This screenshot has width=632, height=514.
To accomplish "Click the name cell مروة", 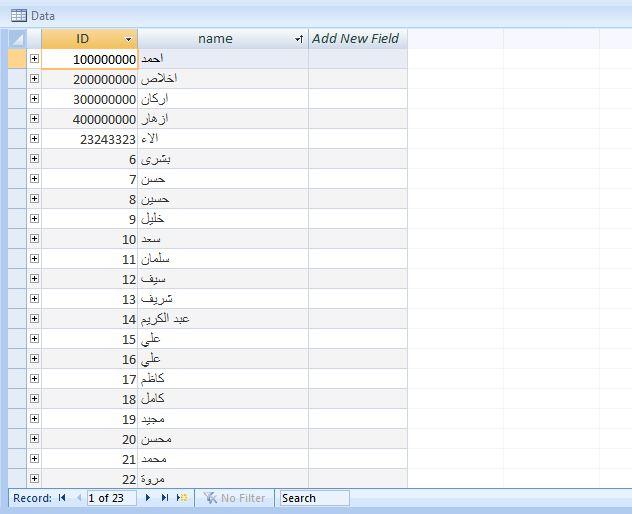I will (223, 479).
